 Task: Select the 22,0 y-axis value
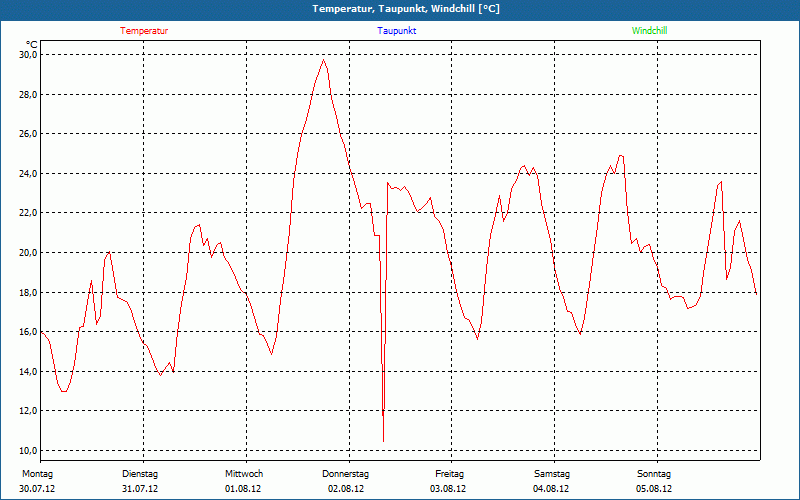(x=28, y=213)
